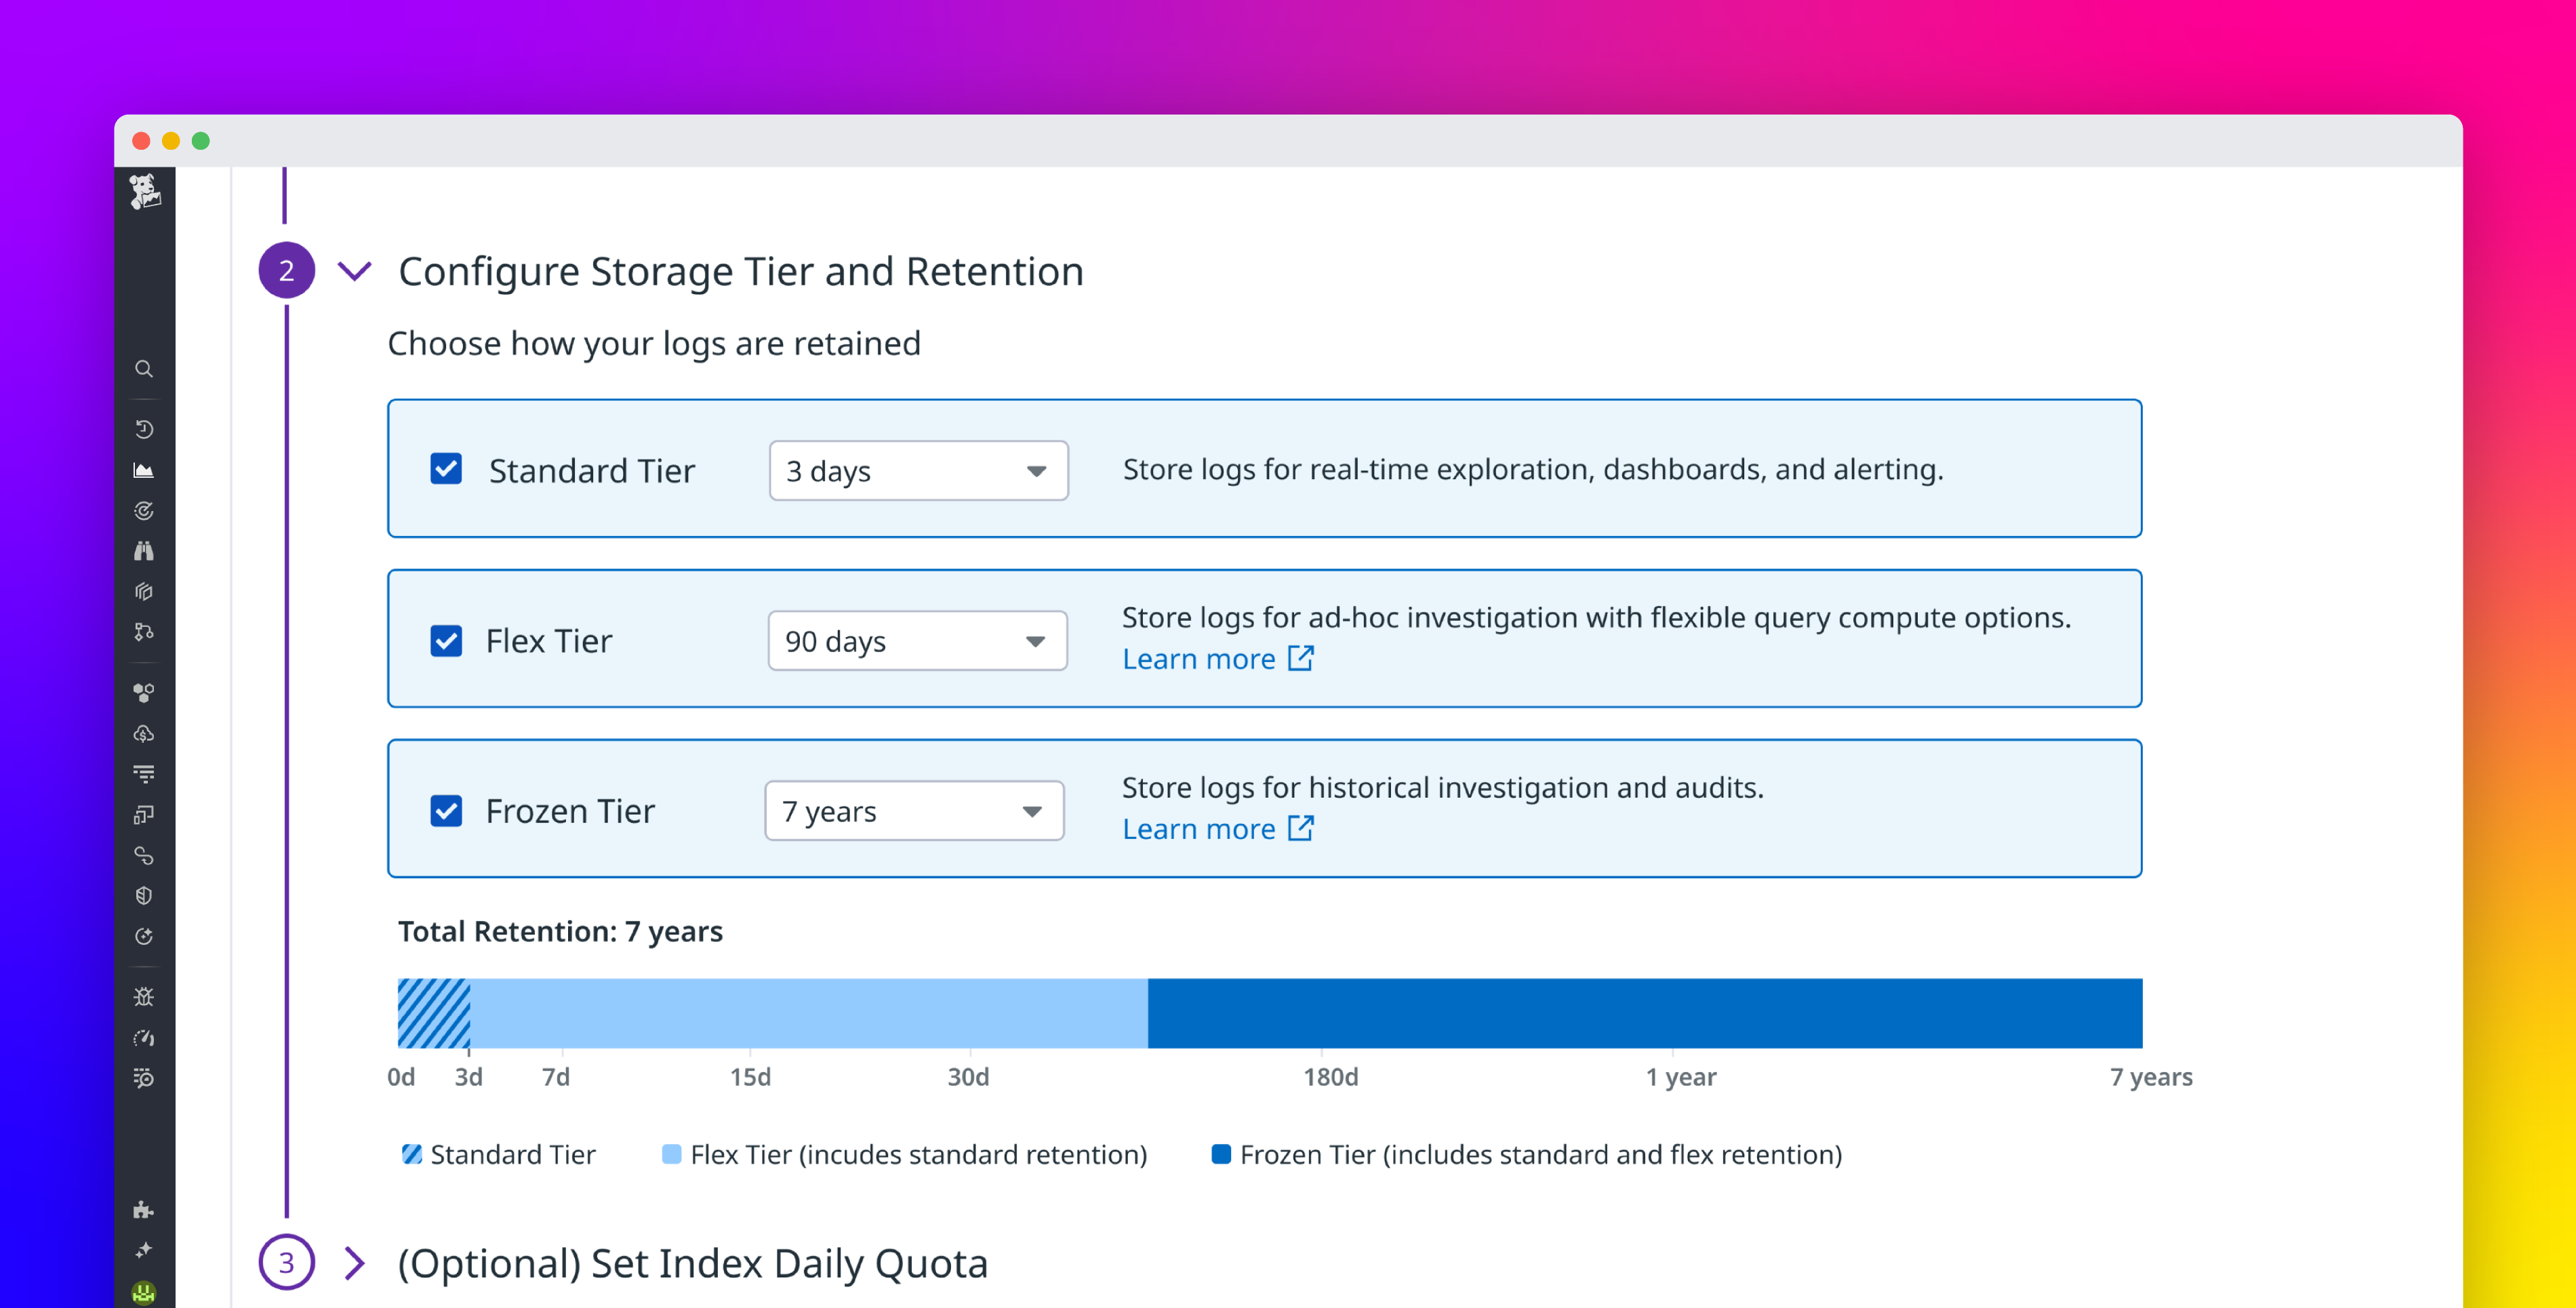Screen dimensions: 2576x1308
Task: Open global search in the sidebar
Action: (x=144, y=368)
